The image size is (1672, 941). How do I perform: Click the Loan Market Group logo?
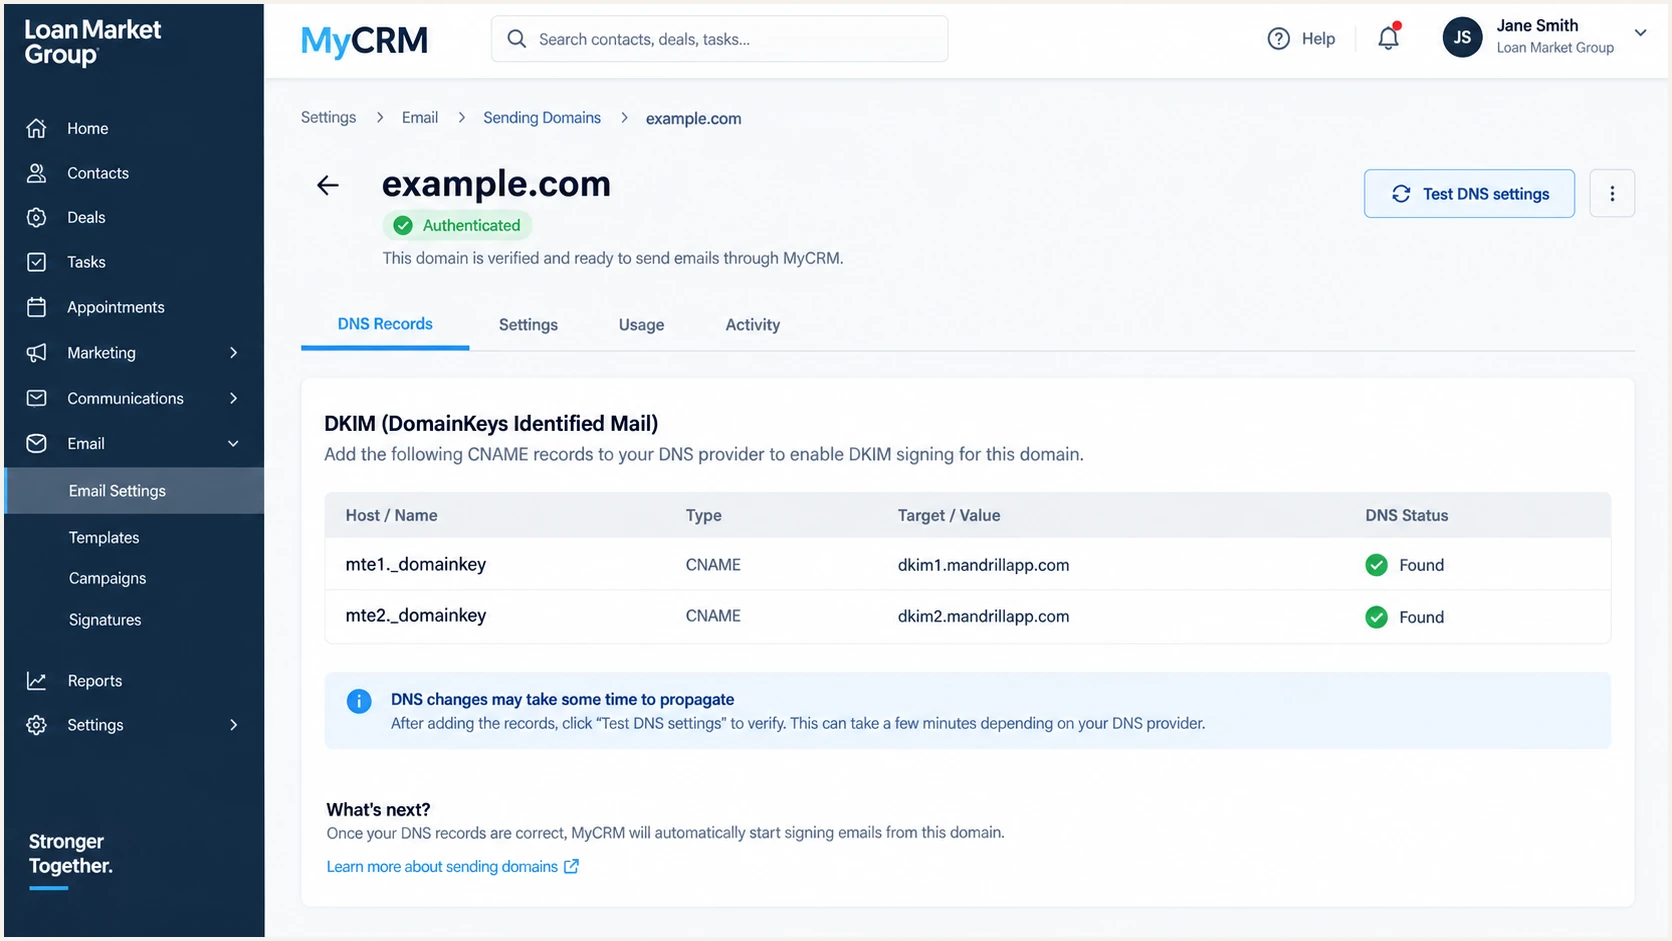[x=92, y=42]
